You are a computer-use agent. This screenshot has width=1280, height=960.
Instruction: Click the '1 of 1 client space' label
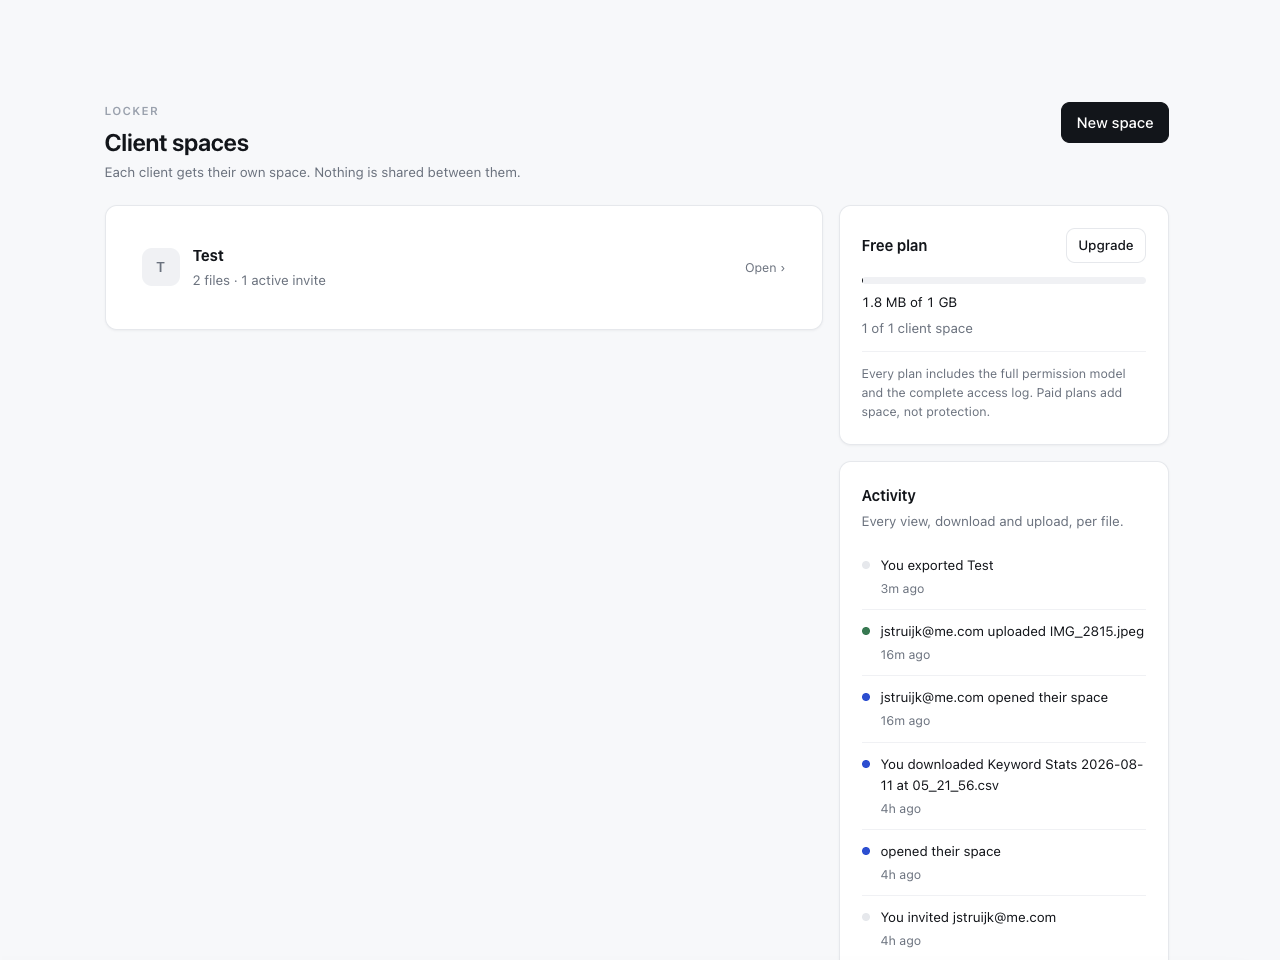pyautogui.click(x=917, y=328)
